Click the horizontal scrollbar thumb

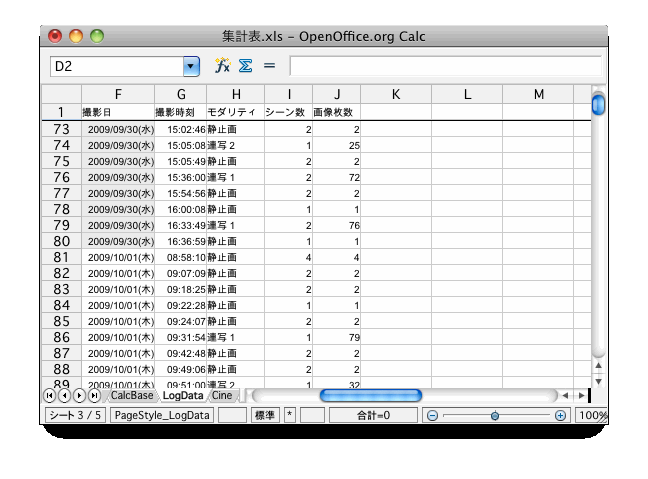(x=371, y=396)
